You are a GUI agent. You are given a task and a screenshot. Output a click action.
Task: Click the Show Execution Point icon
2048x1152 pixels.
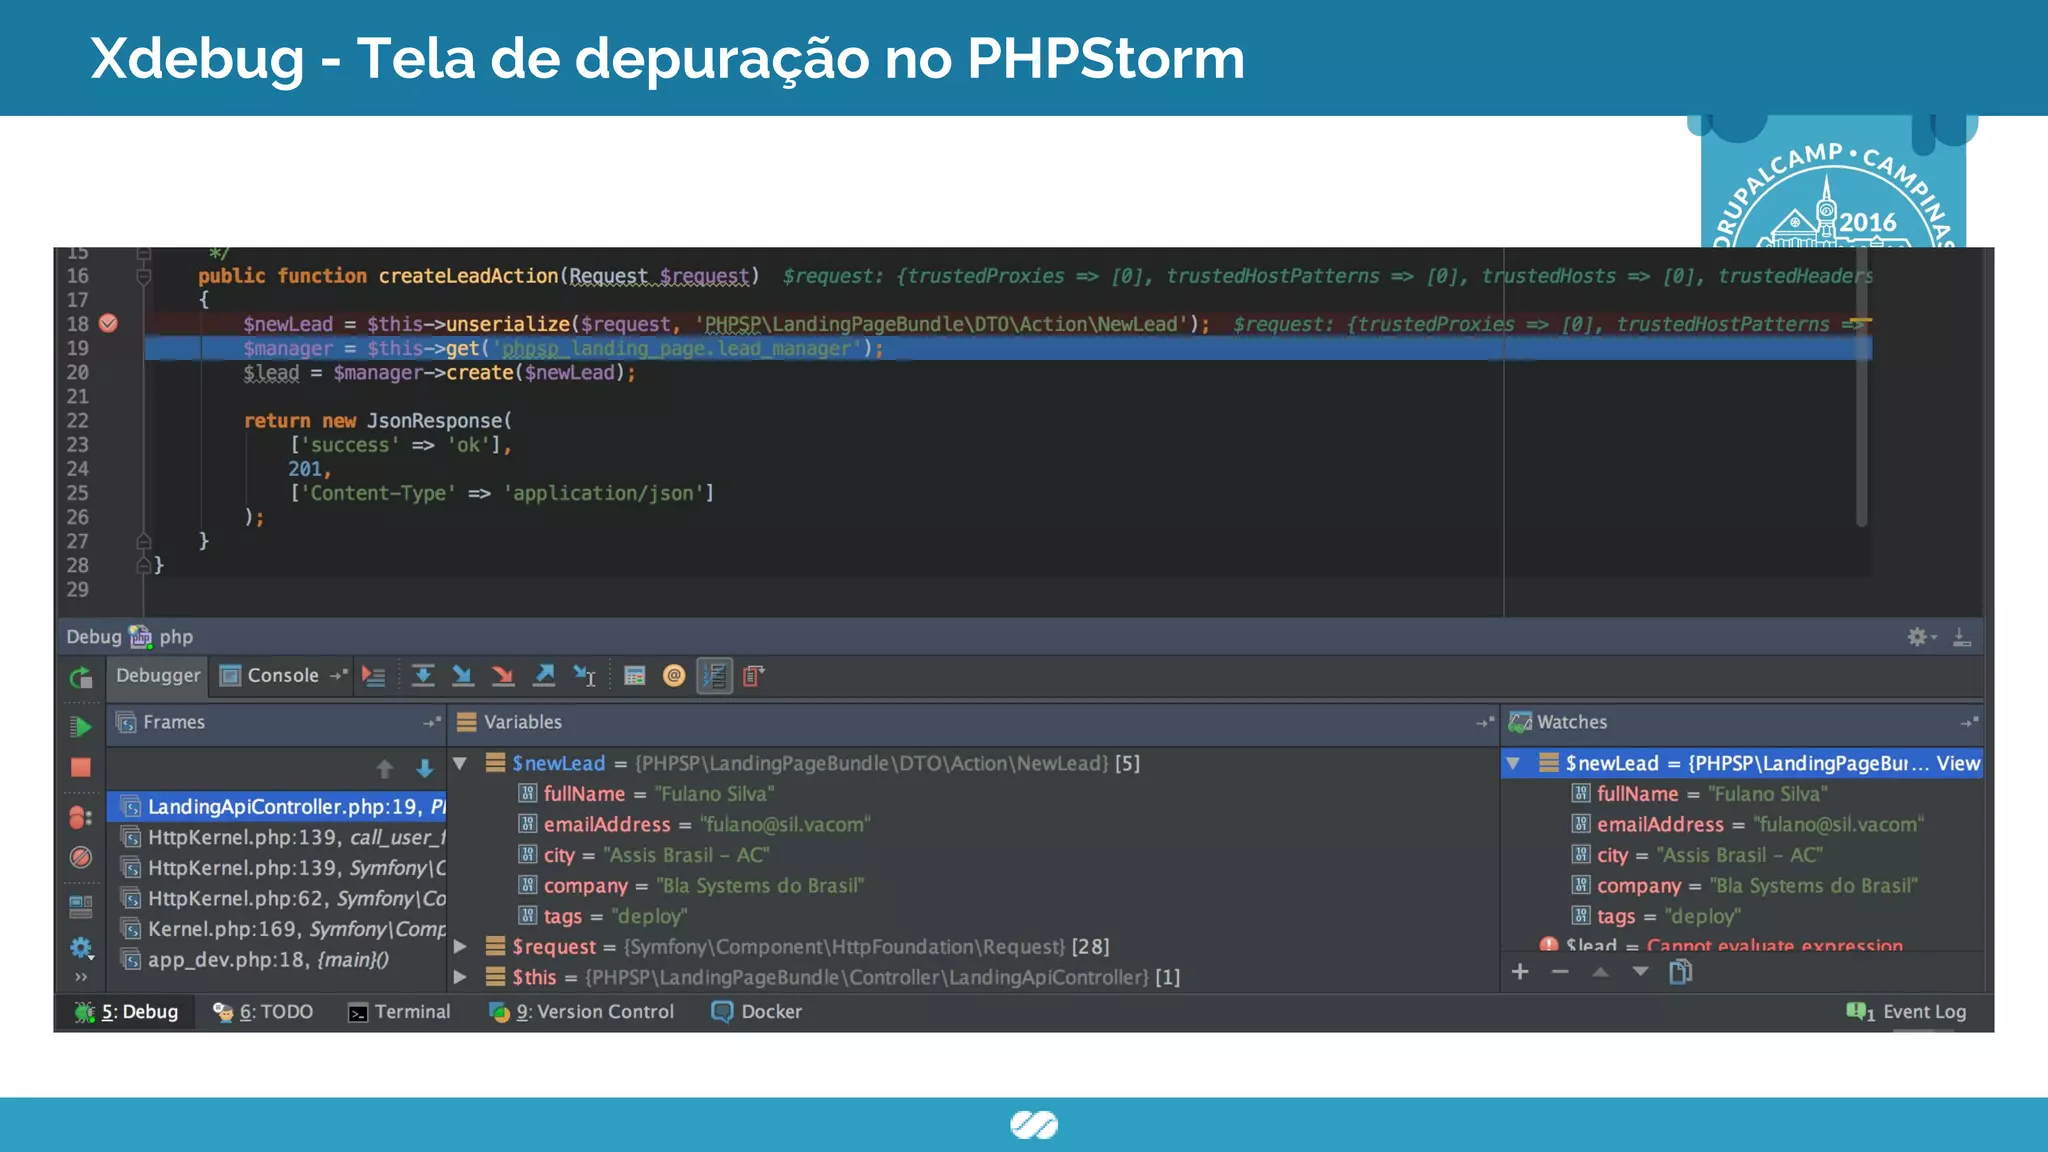tap(374, 677)
